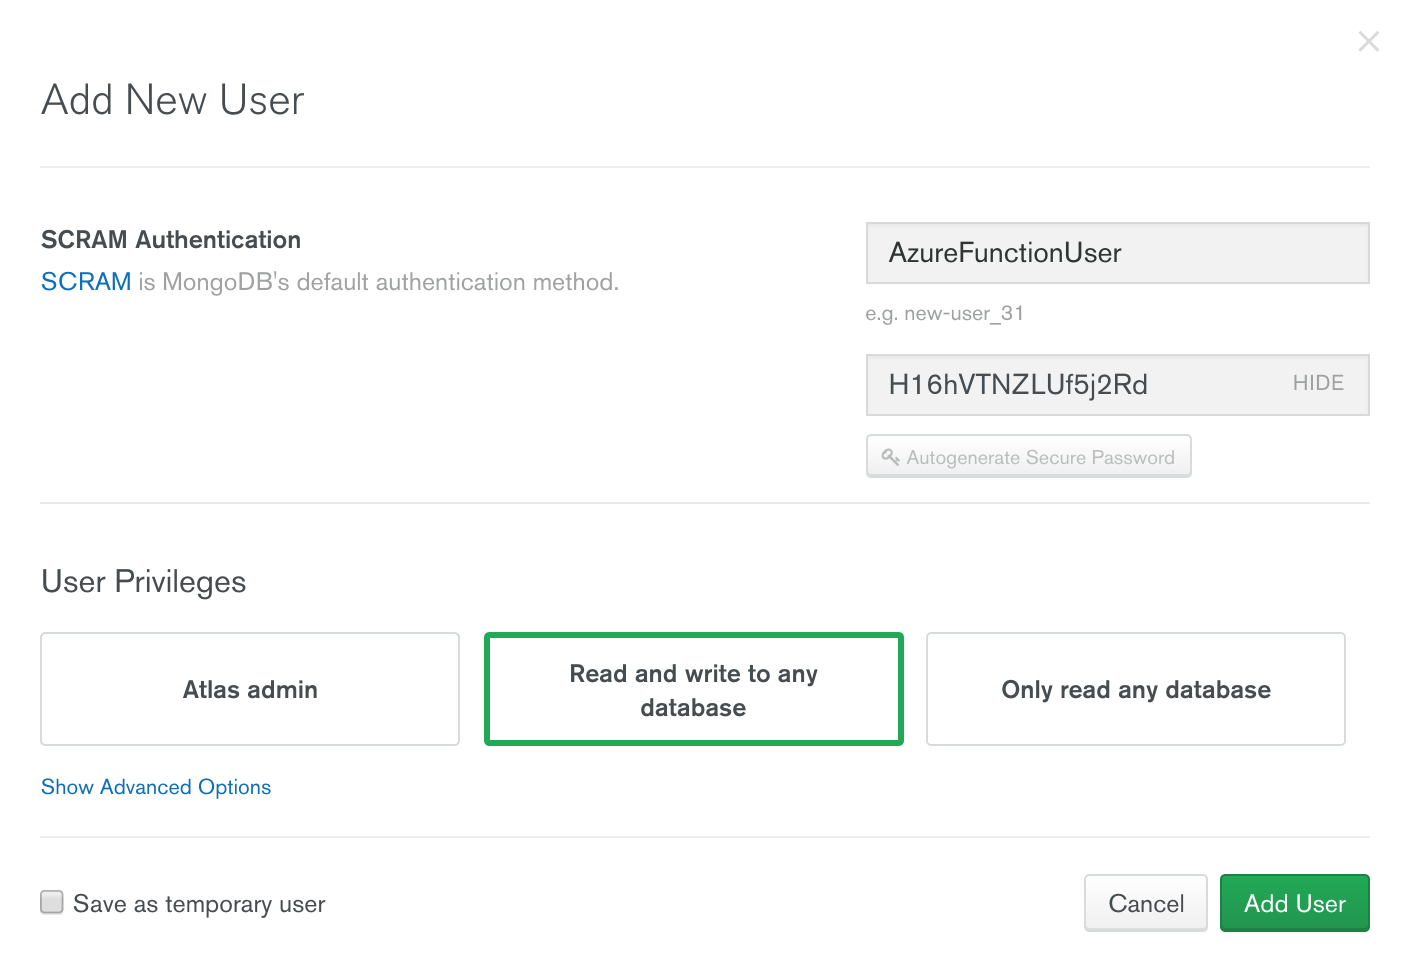
Task: Click into the password input field
Action: 1070,385
